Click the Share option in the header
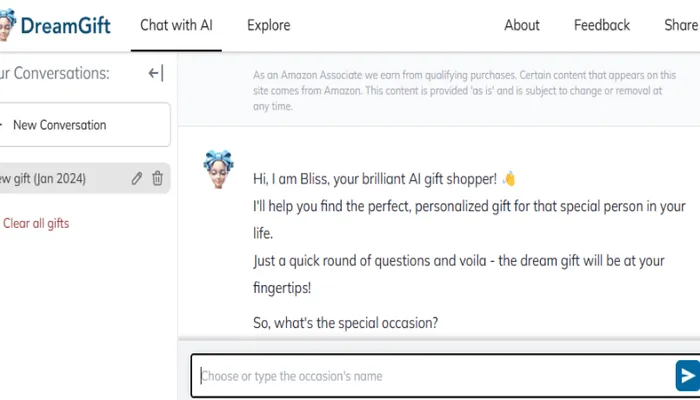 point(681,25)
